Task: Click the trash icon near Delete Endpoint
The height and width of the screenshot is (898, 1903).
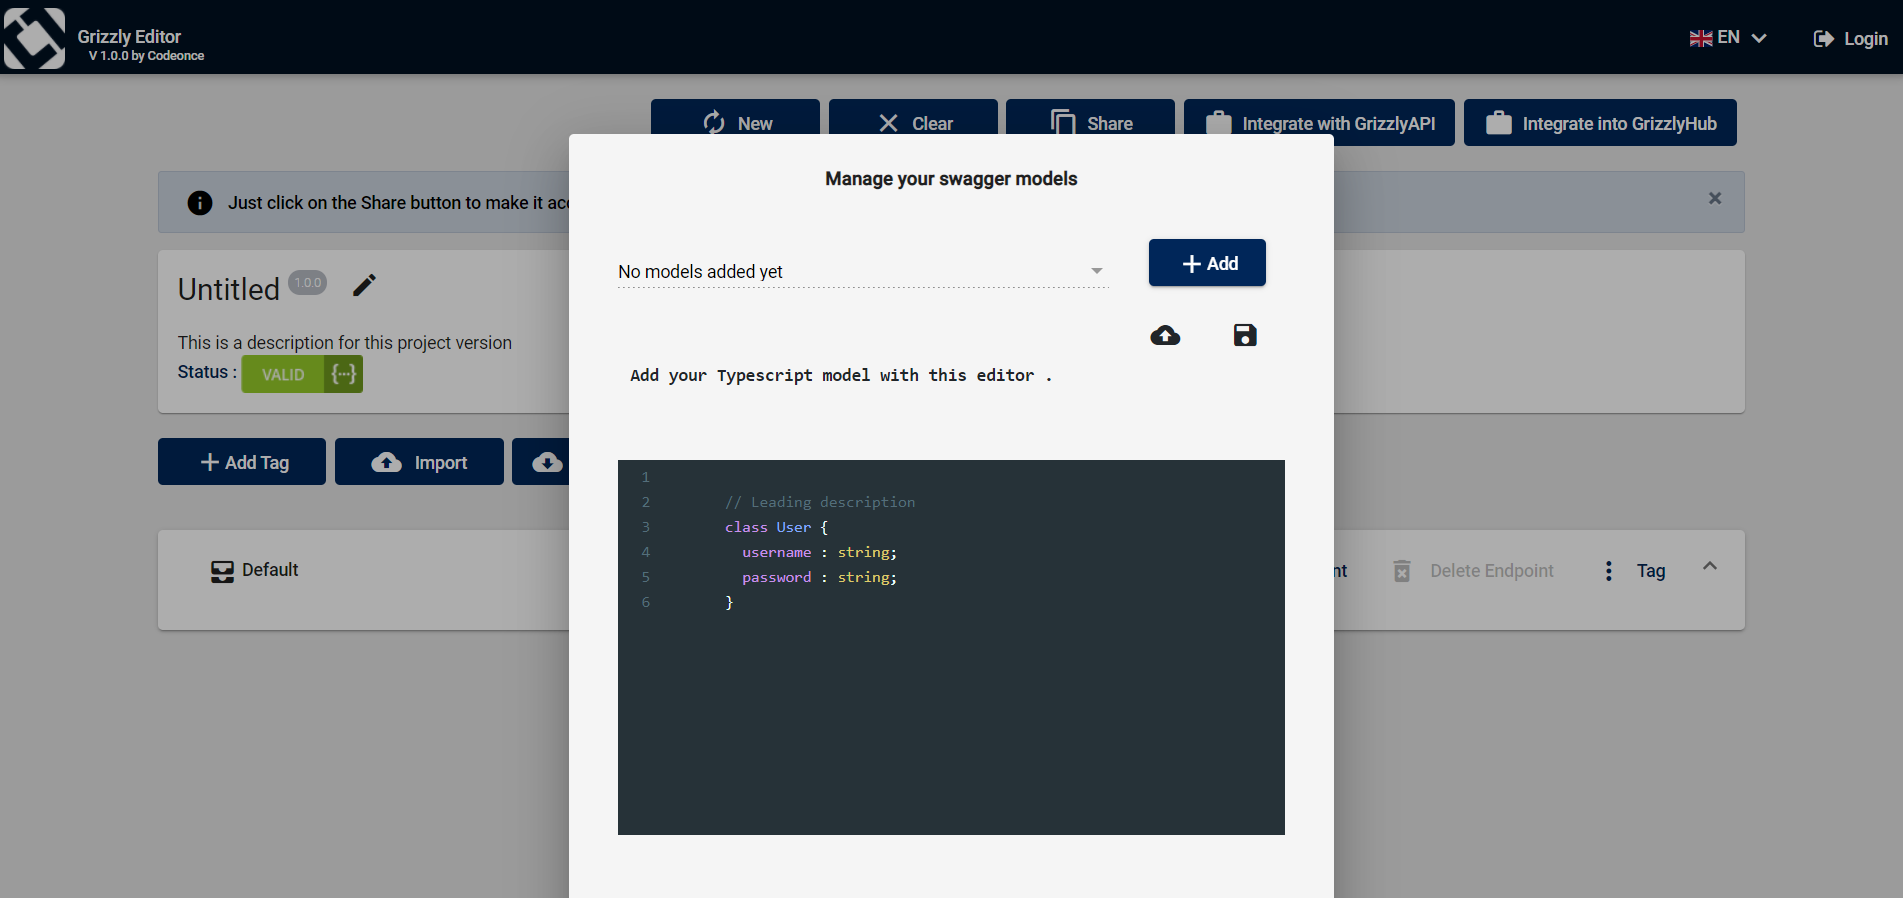Action: (x=1402, y=571)
